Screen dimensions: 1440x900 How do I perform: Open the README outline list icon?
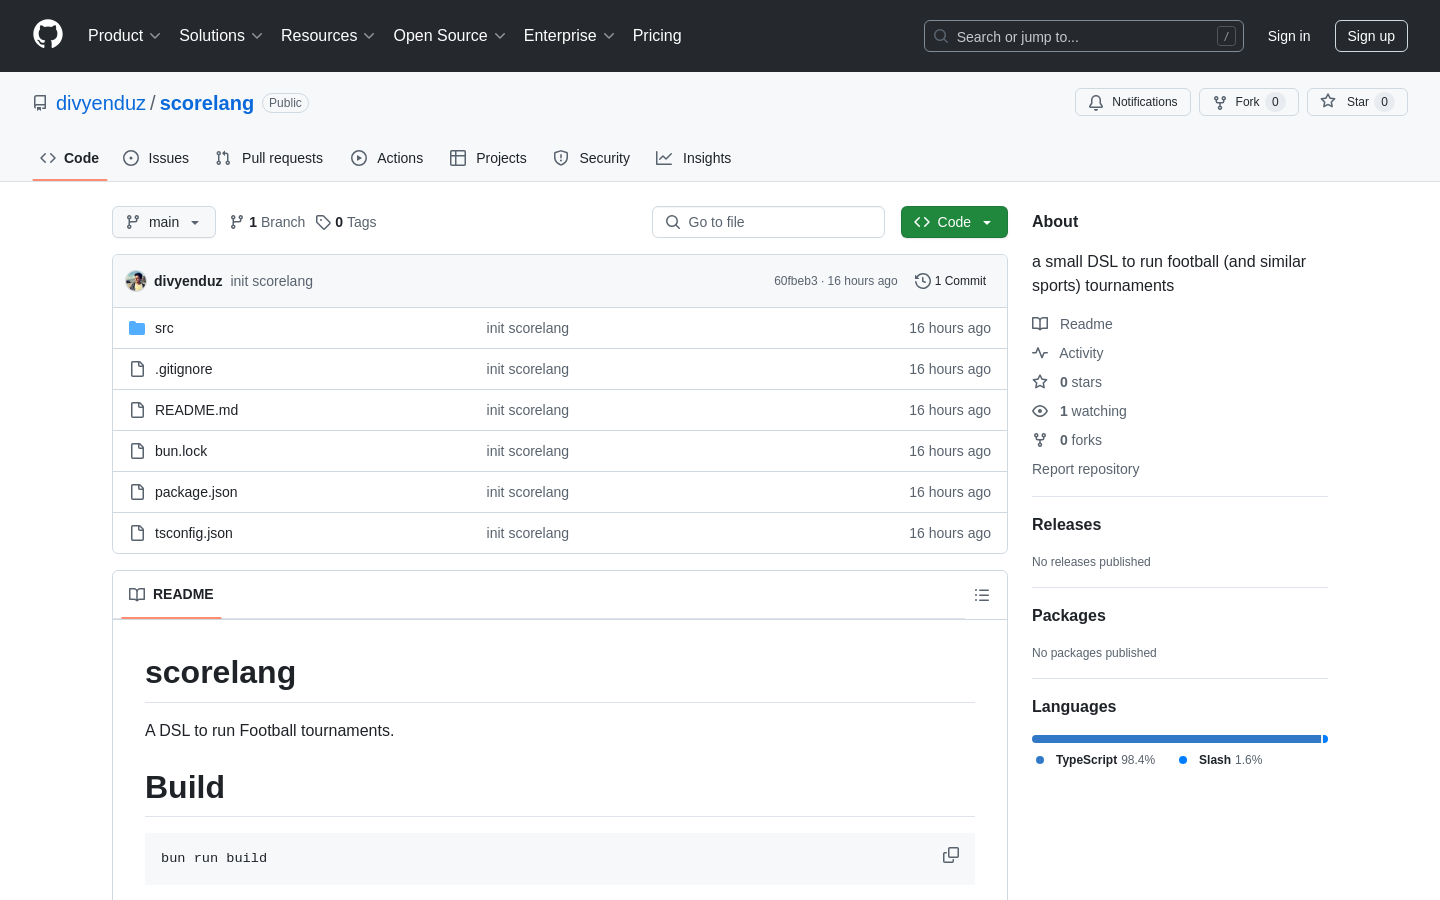tap(982, 595)
